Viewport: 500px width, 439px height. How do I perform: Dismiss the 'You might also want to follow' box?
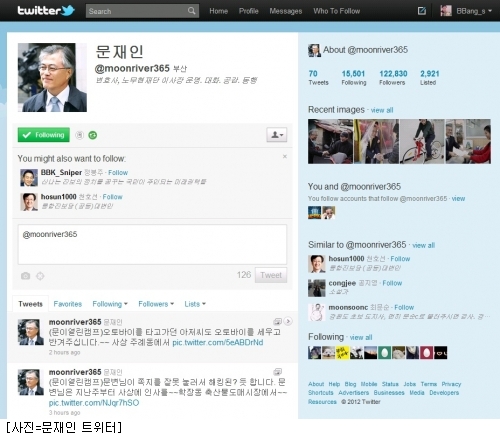pos(285,156)
